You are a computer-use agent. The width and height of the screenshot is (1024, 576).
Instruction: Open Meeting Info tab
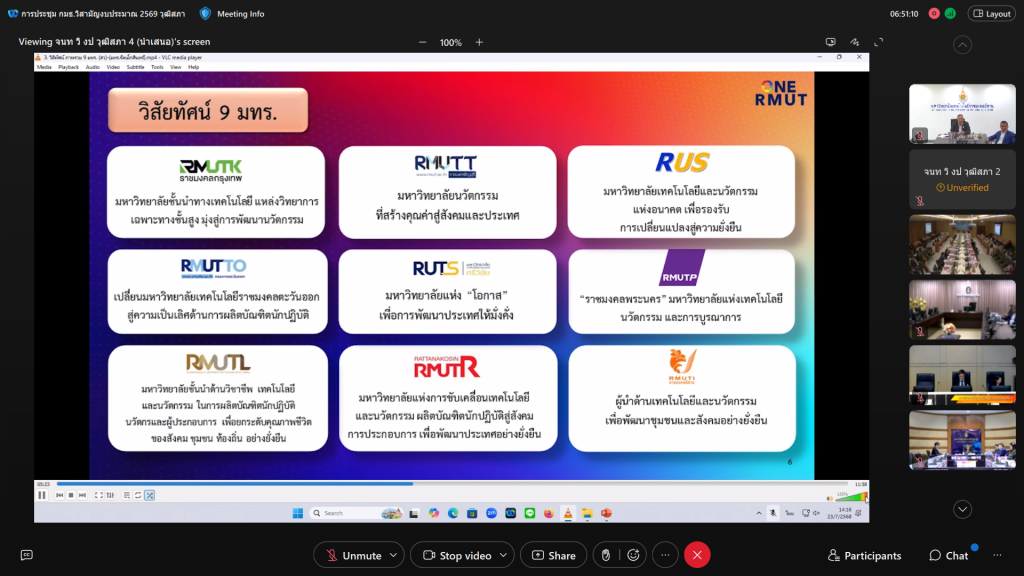[x=232, y=14]
